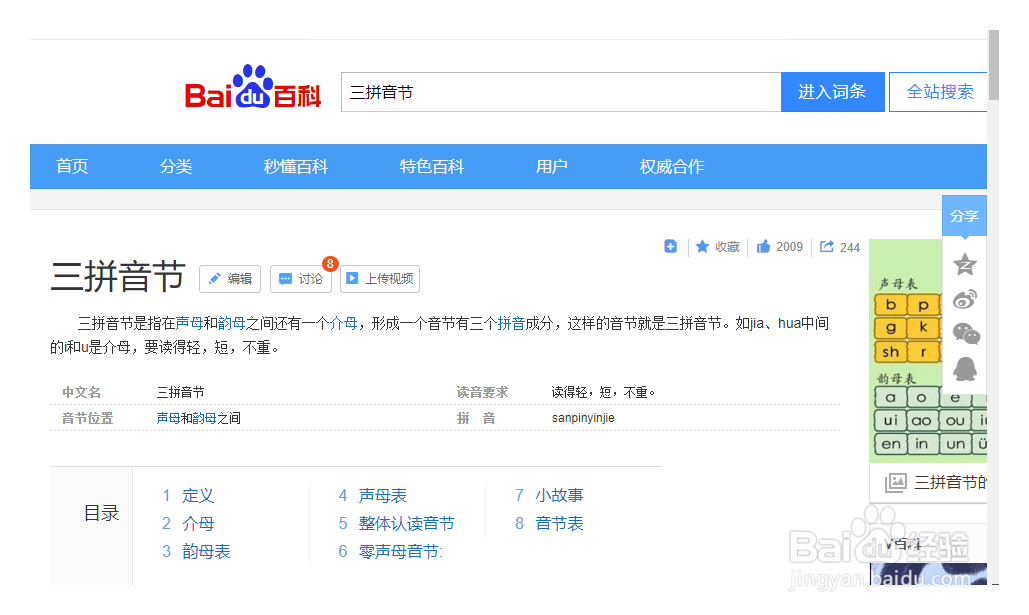Click the blue plus icon near 收藏
Image resolution: width=1029 pixels, height=615 pixels.
[x=670, y=246]
